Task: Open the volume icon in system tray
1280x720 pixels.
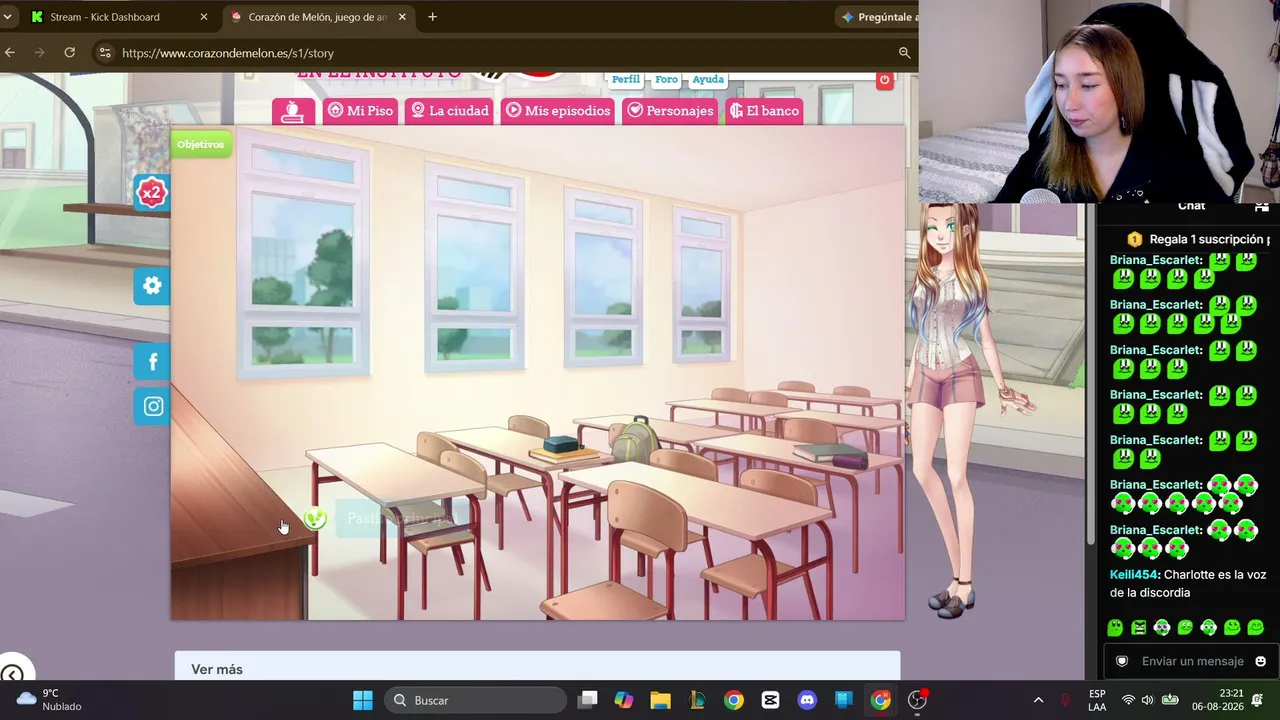Action: click(1147, 700)
